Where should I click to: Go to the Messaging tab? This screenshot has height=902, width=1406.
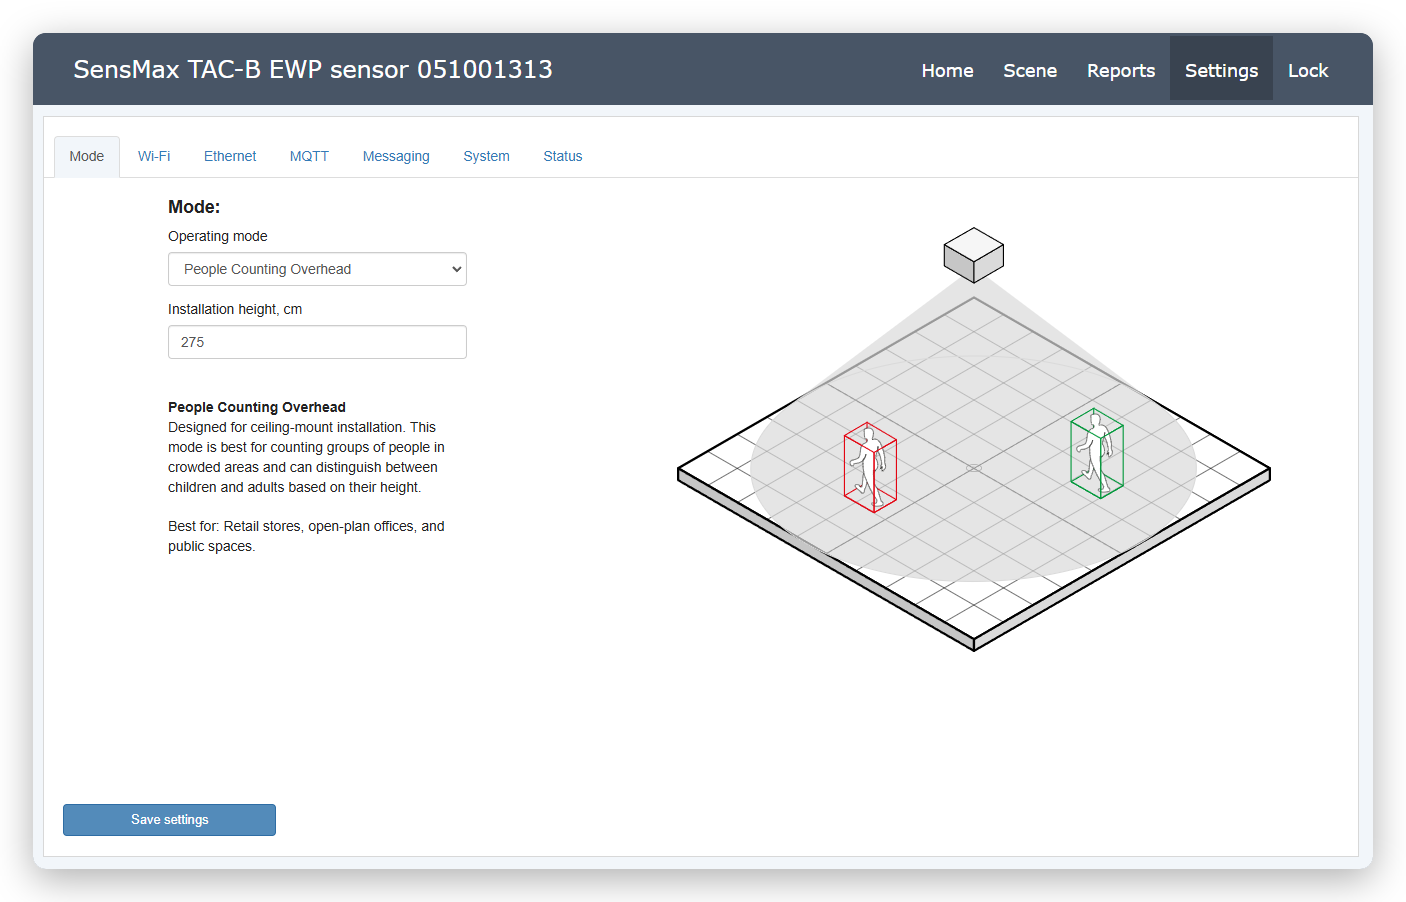click(396, 156)
